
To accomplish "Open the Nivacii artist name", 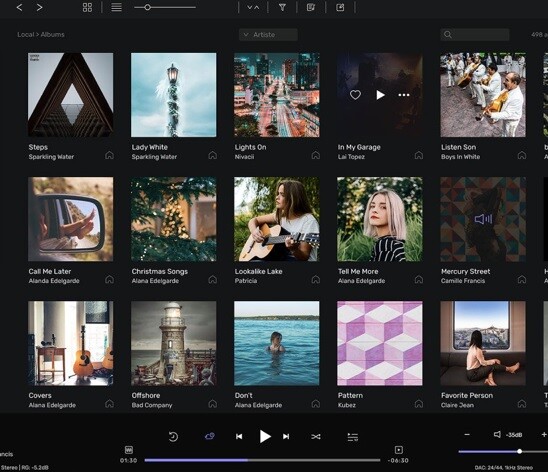I will (244, 157).
